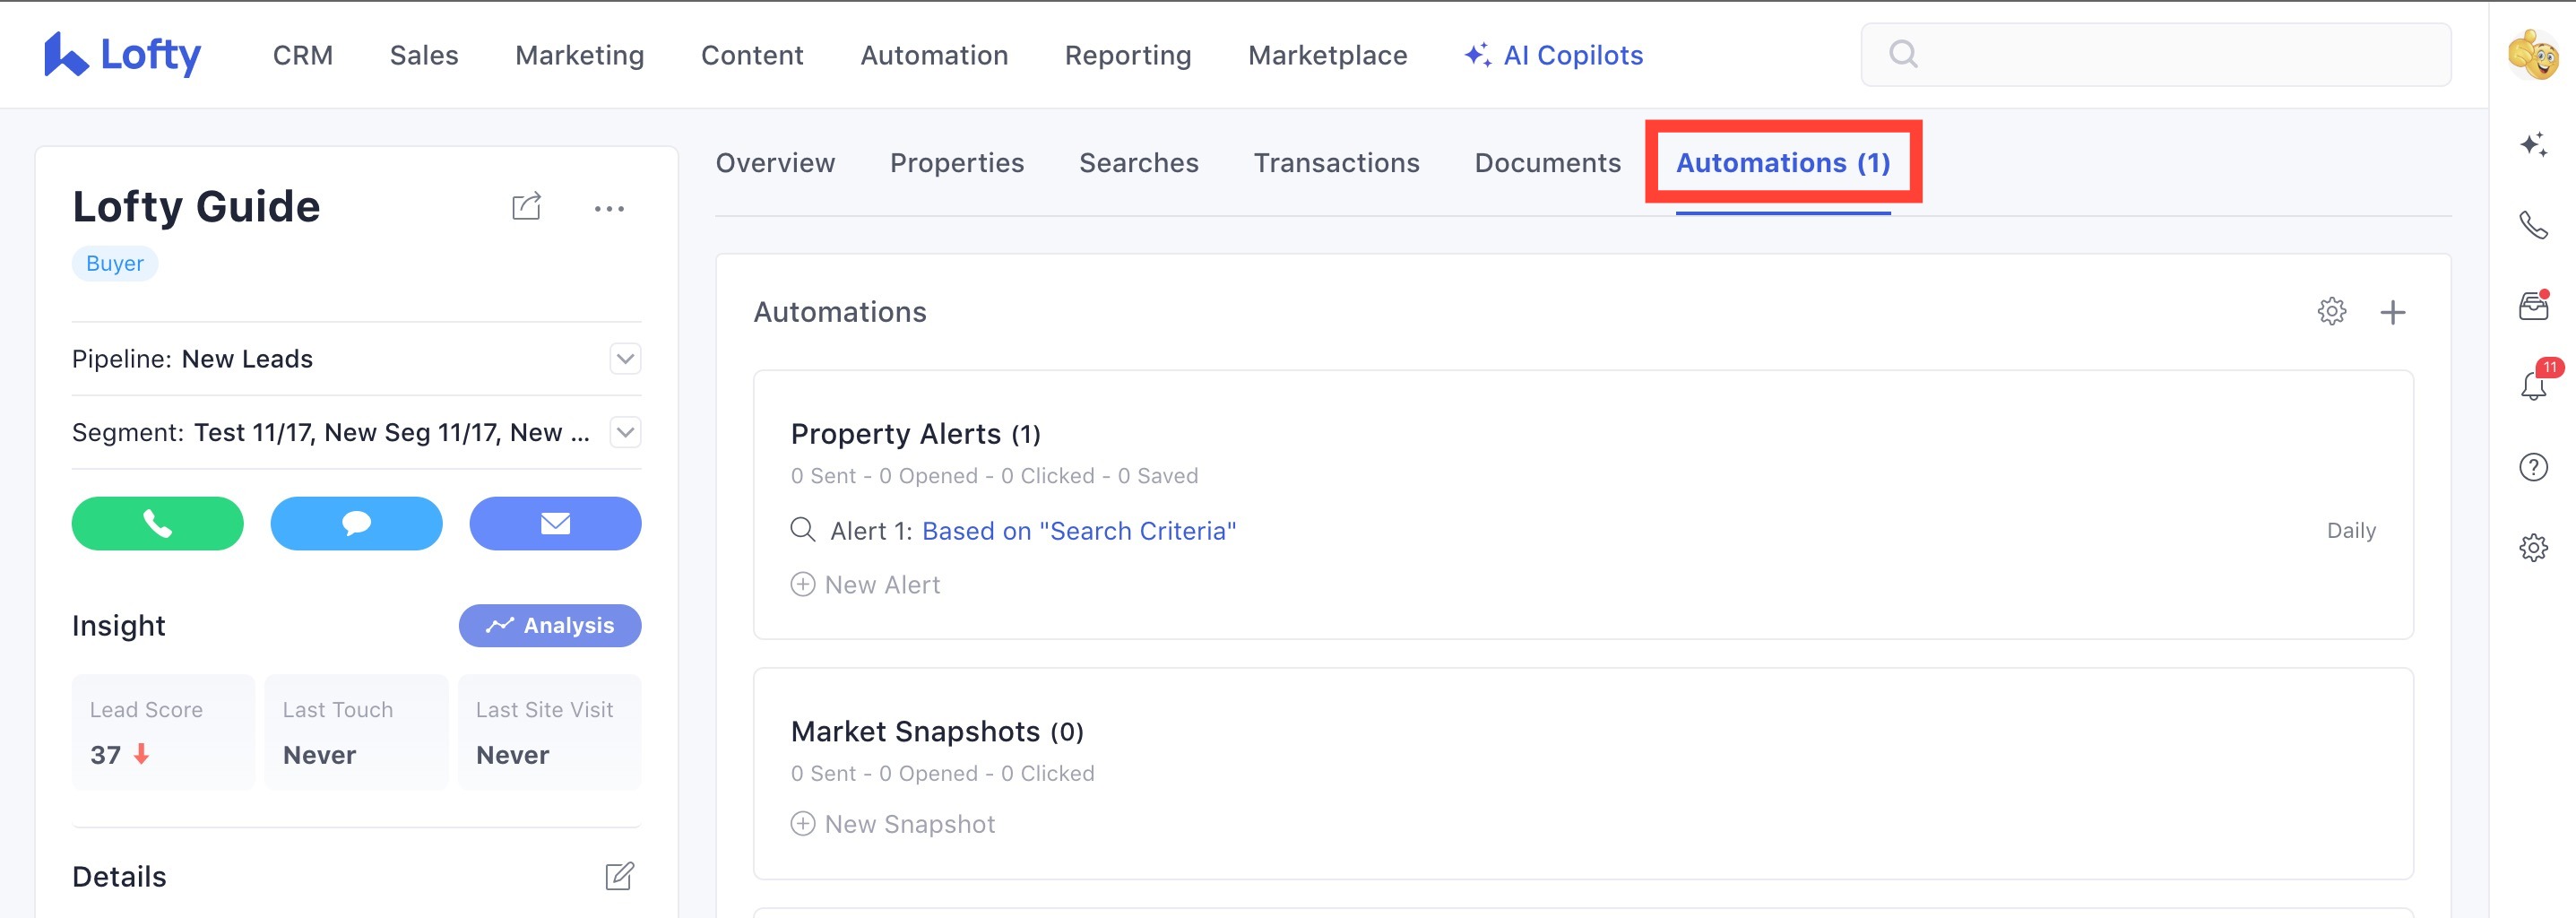This screenshot has height=918, width=2576.
Task: Open the dialer phone icon in sidebar
Action: pos(2533,225)
